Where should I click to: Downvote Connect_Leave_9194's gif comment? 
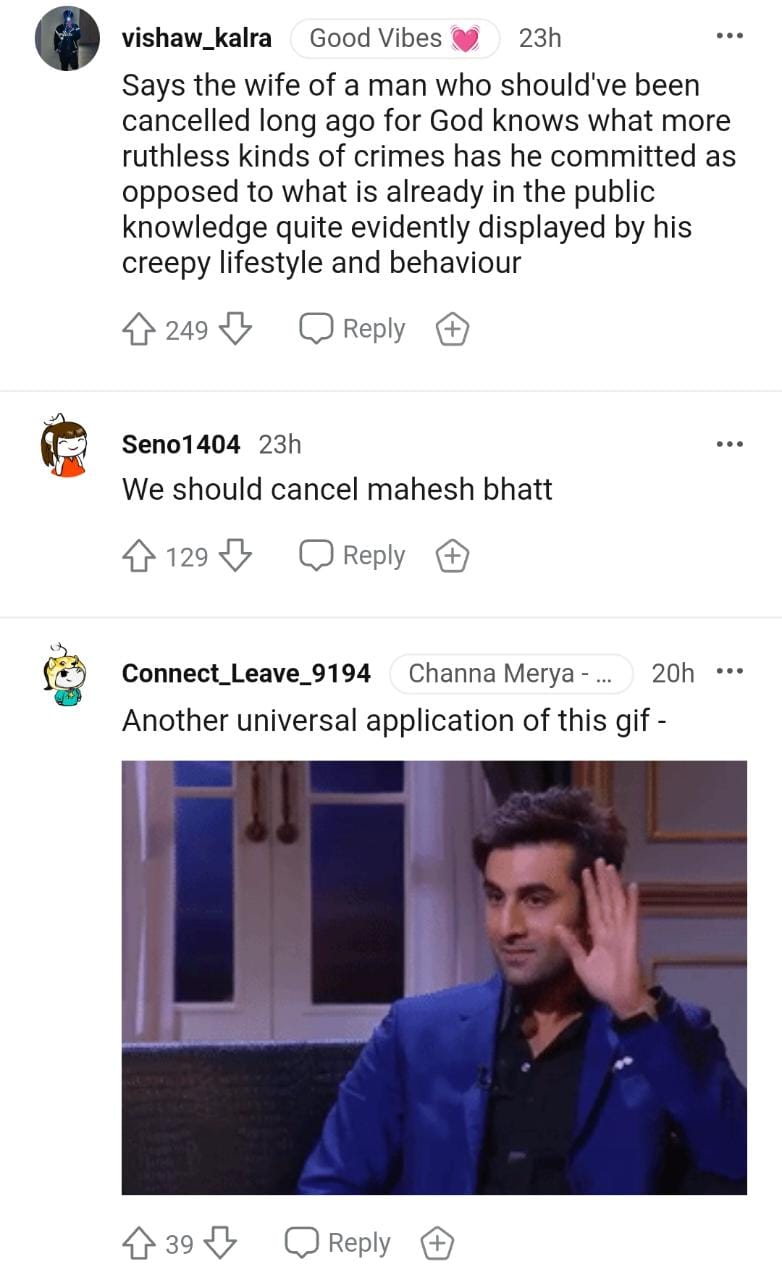[x=220, y=1243]
